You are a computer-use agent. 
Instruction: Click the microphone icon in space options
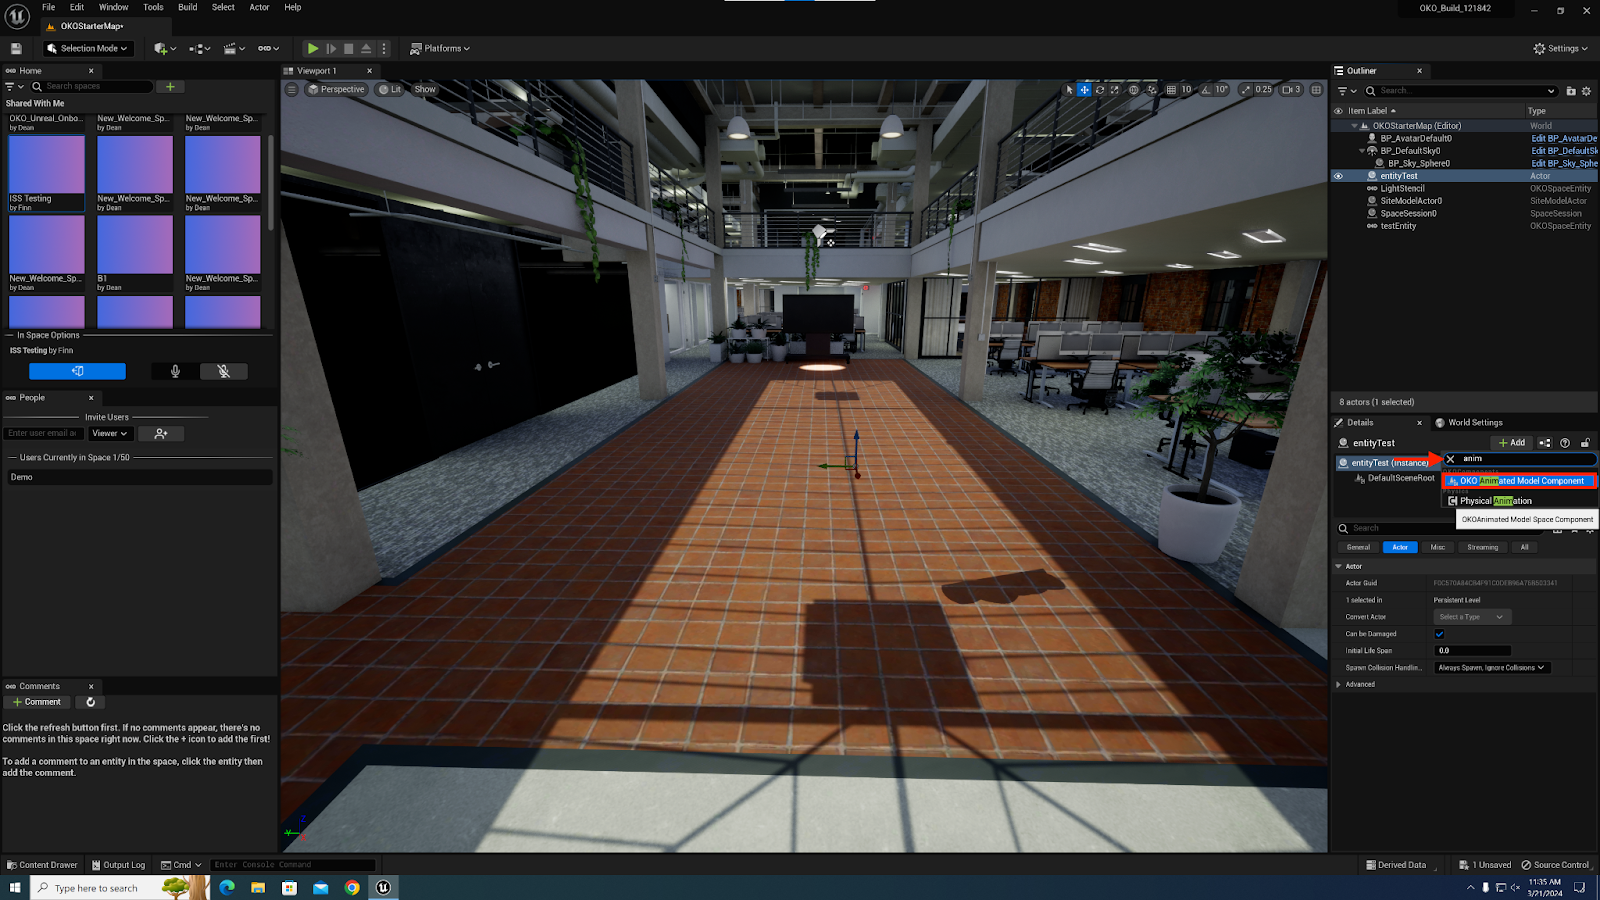point(175,371)
